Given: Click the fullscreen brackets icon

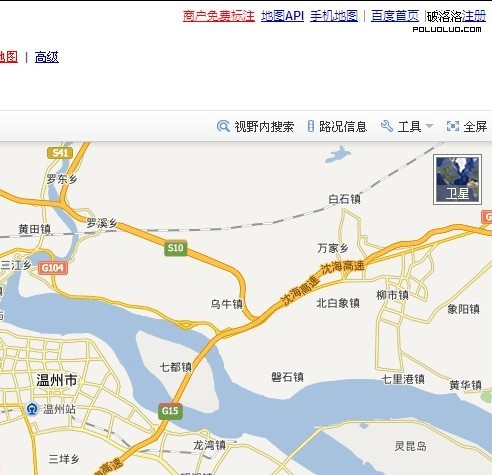Looking at the screenshot, I should (453, 126).
